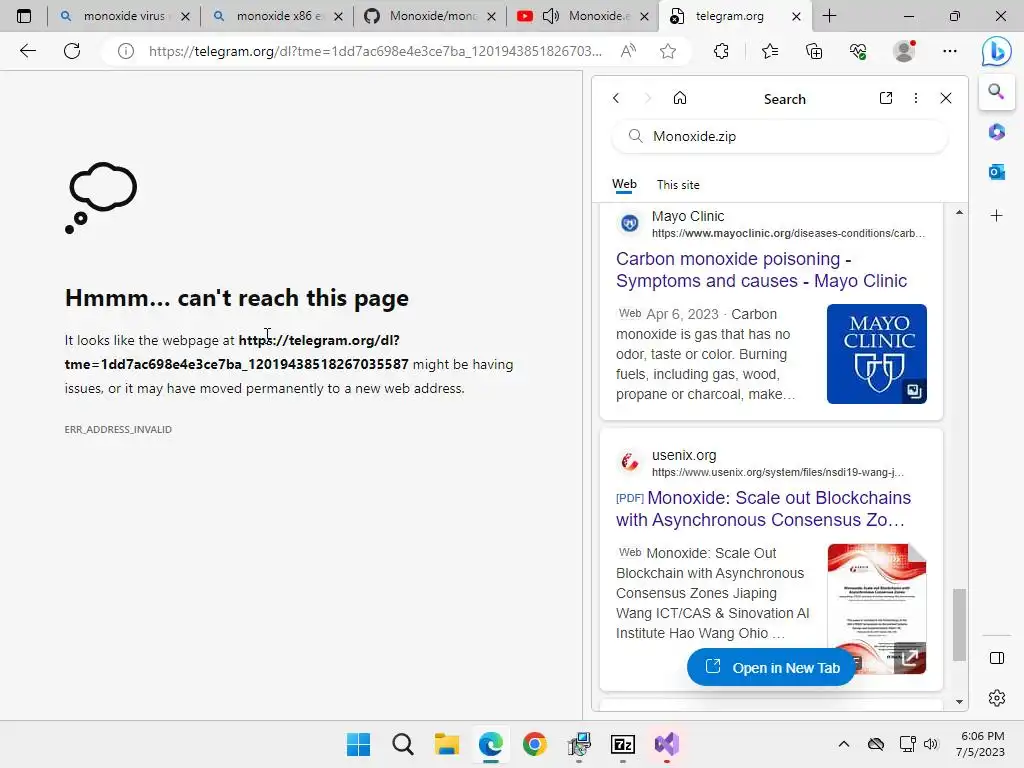Open Visual Studio from taskbar
Image resolution: width=1024 pixels, height=768 pixels.
pos(667,744)
